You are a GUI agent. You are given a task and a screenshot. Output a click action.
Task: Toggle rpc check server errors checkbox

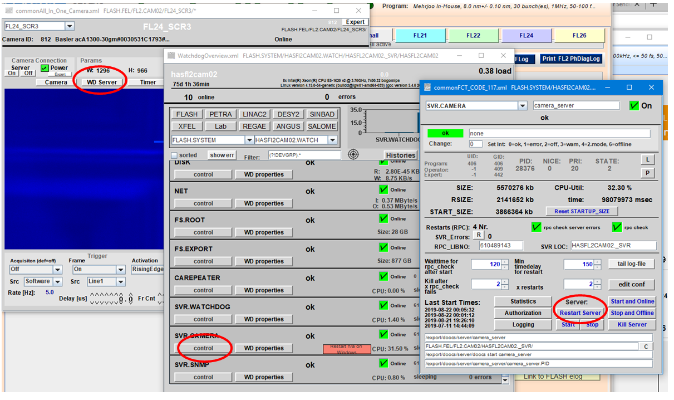[547, 228]
